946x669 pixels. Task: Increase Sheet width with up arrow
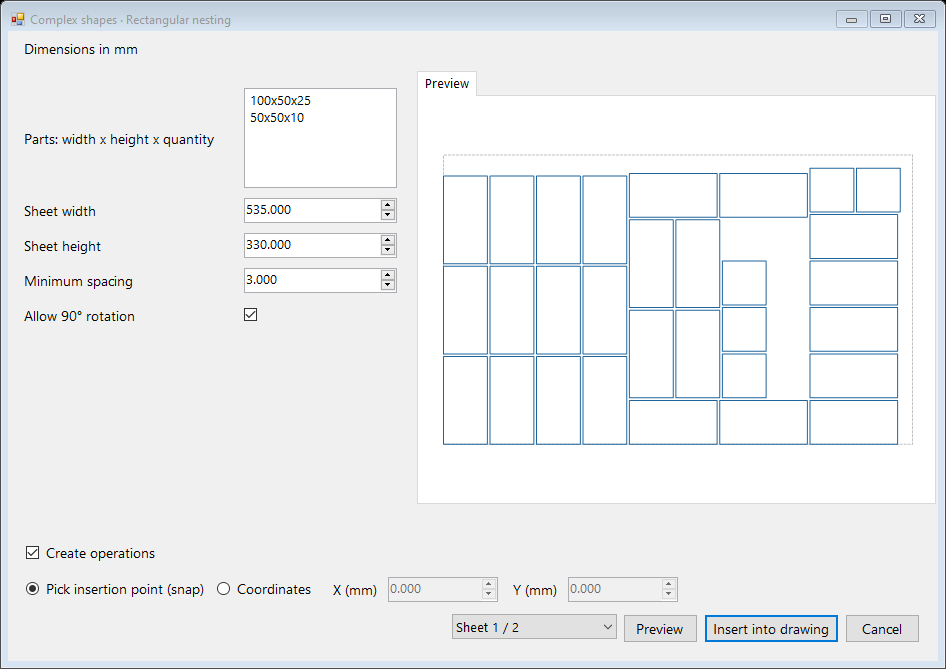pyautogui.click(x=388, y=205)
